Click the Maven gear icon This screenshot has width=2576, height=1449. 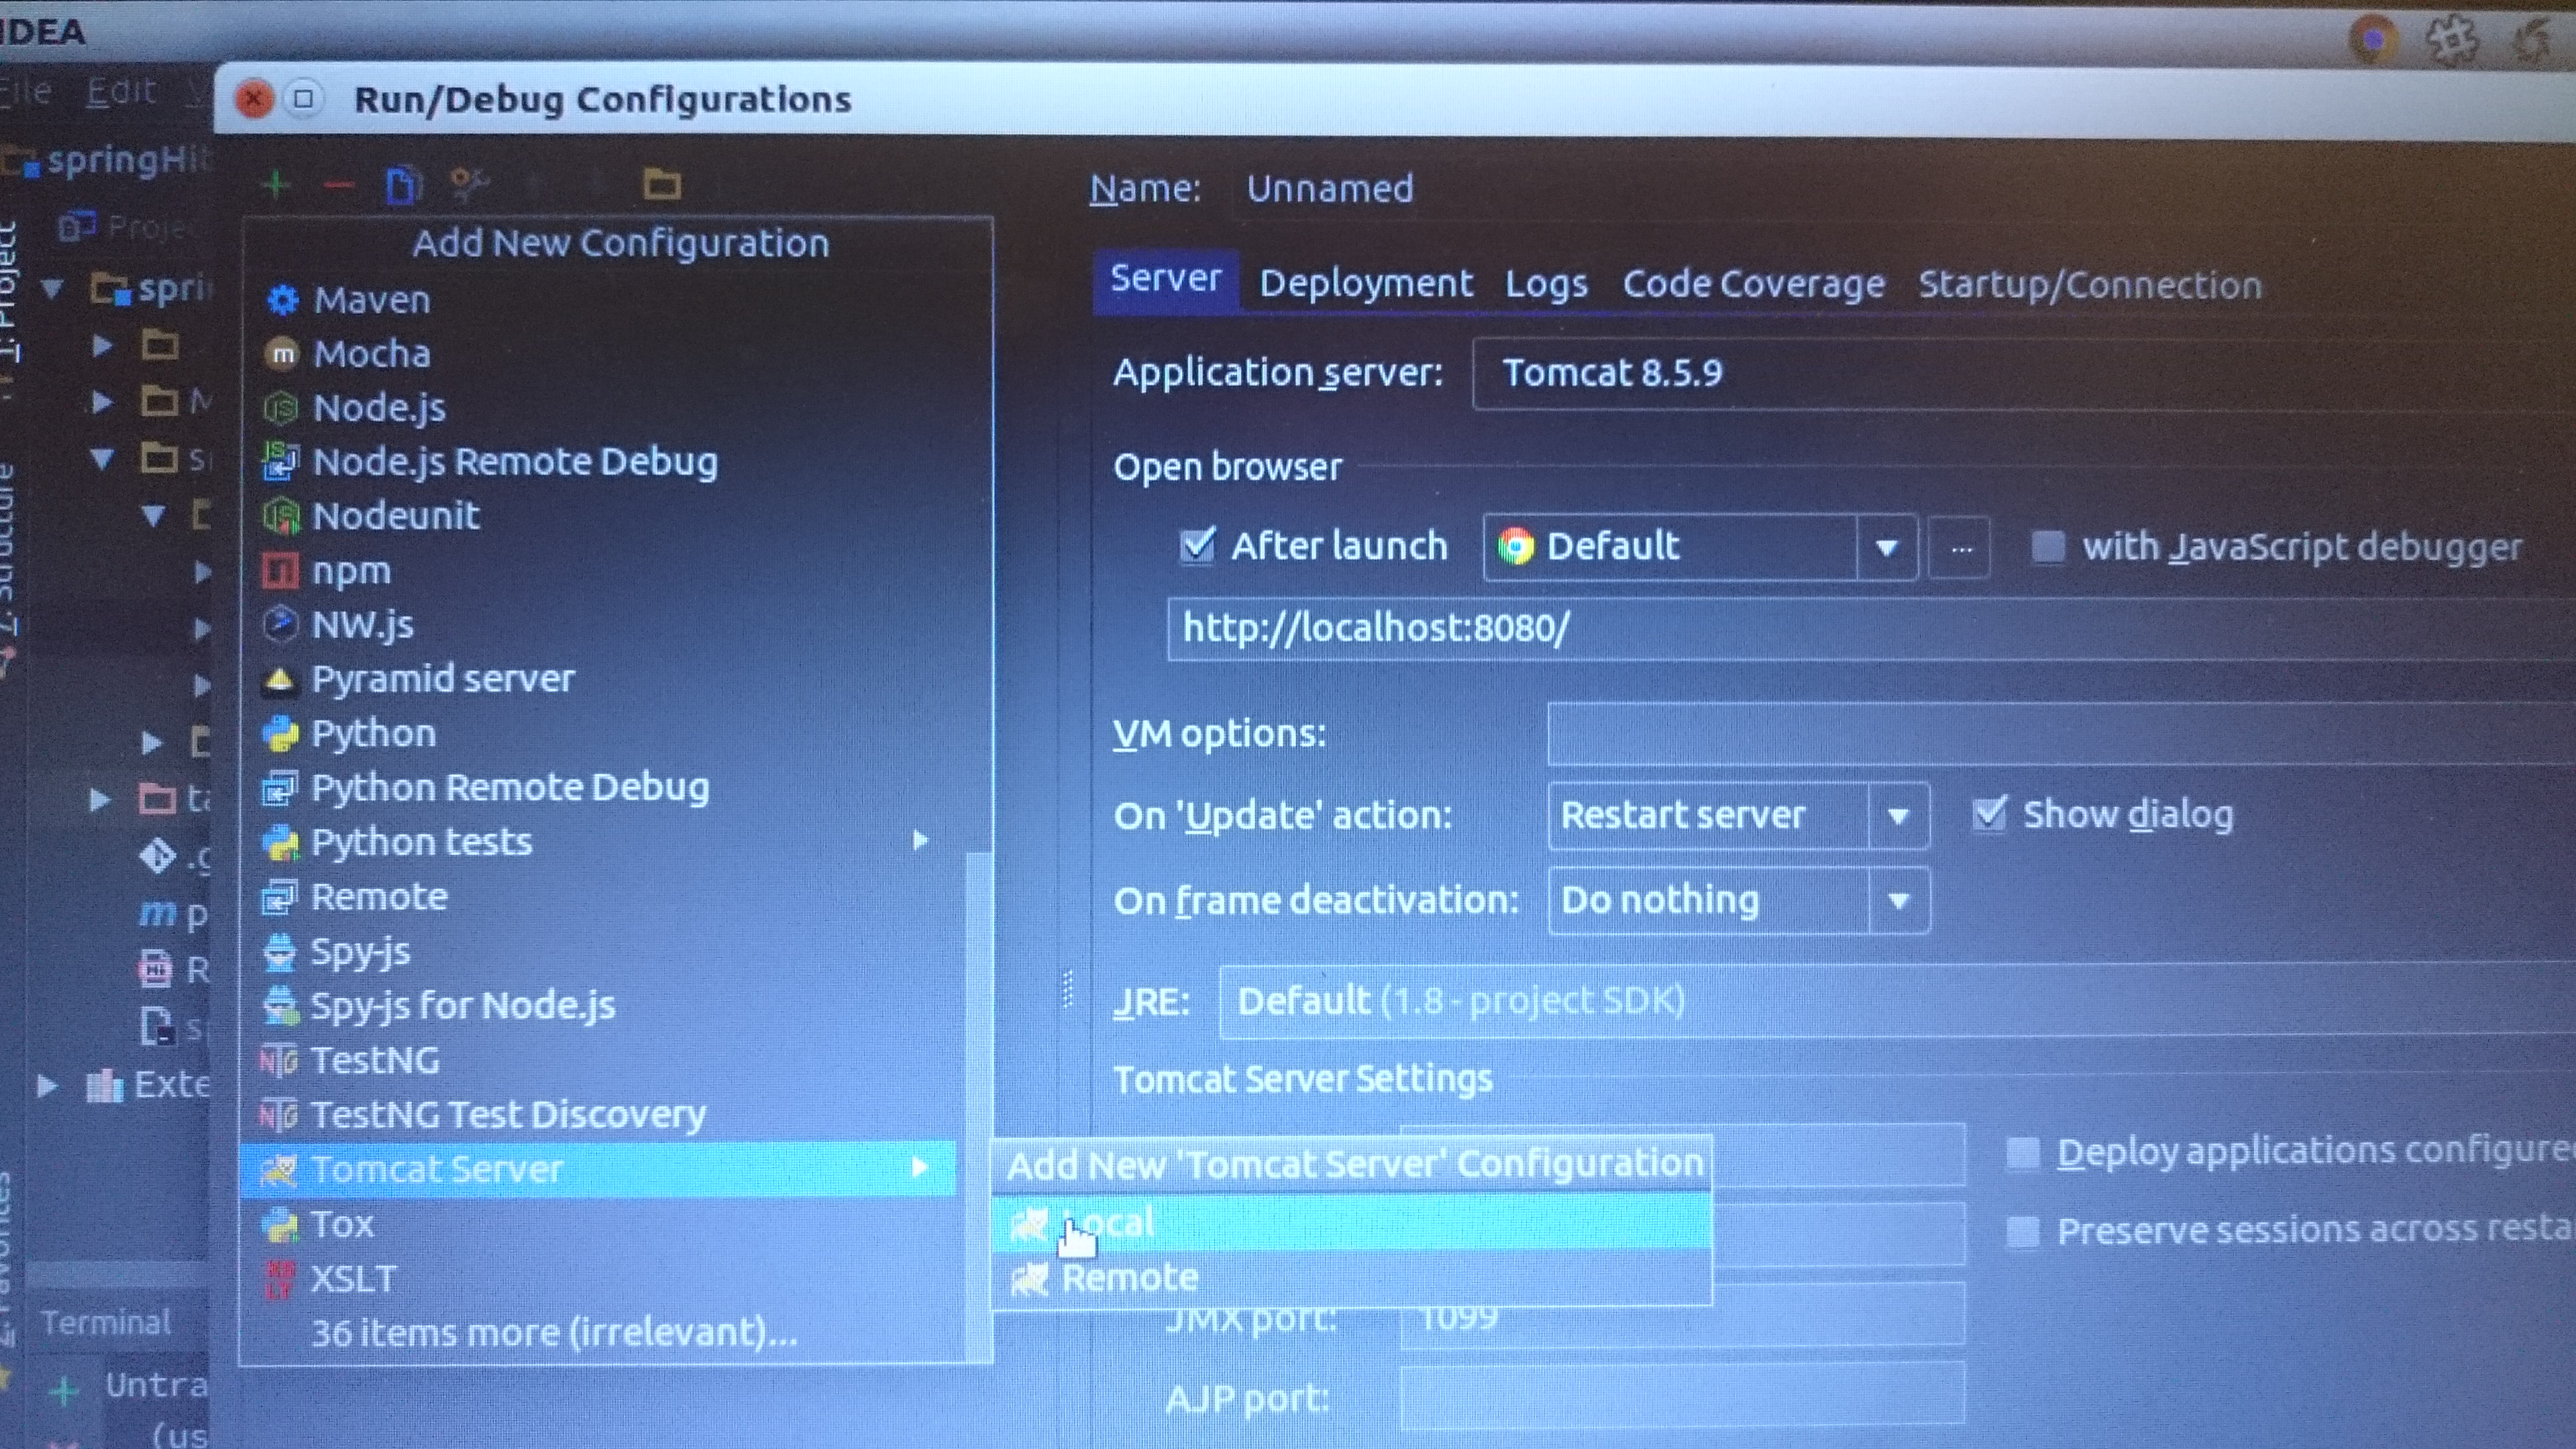[283, 300]
